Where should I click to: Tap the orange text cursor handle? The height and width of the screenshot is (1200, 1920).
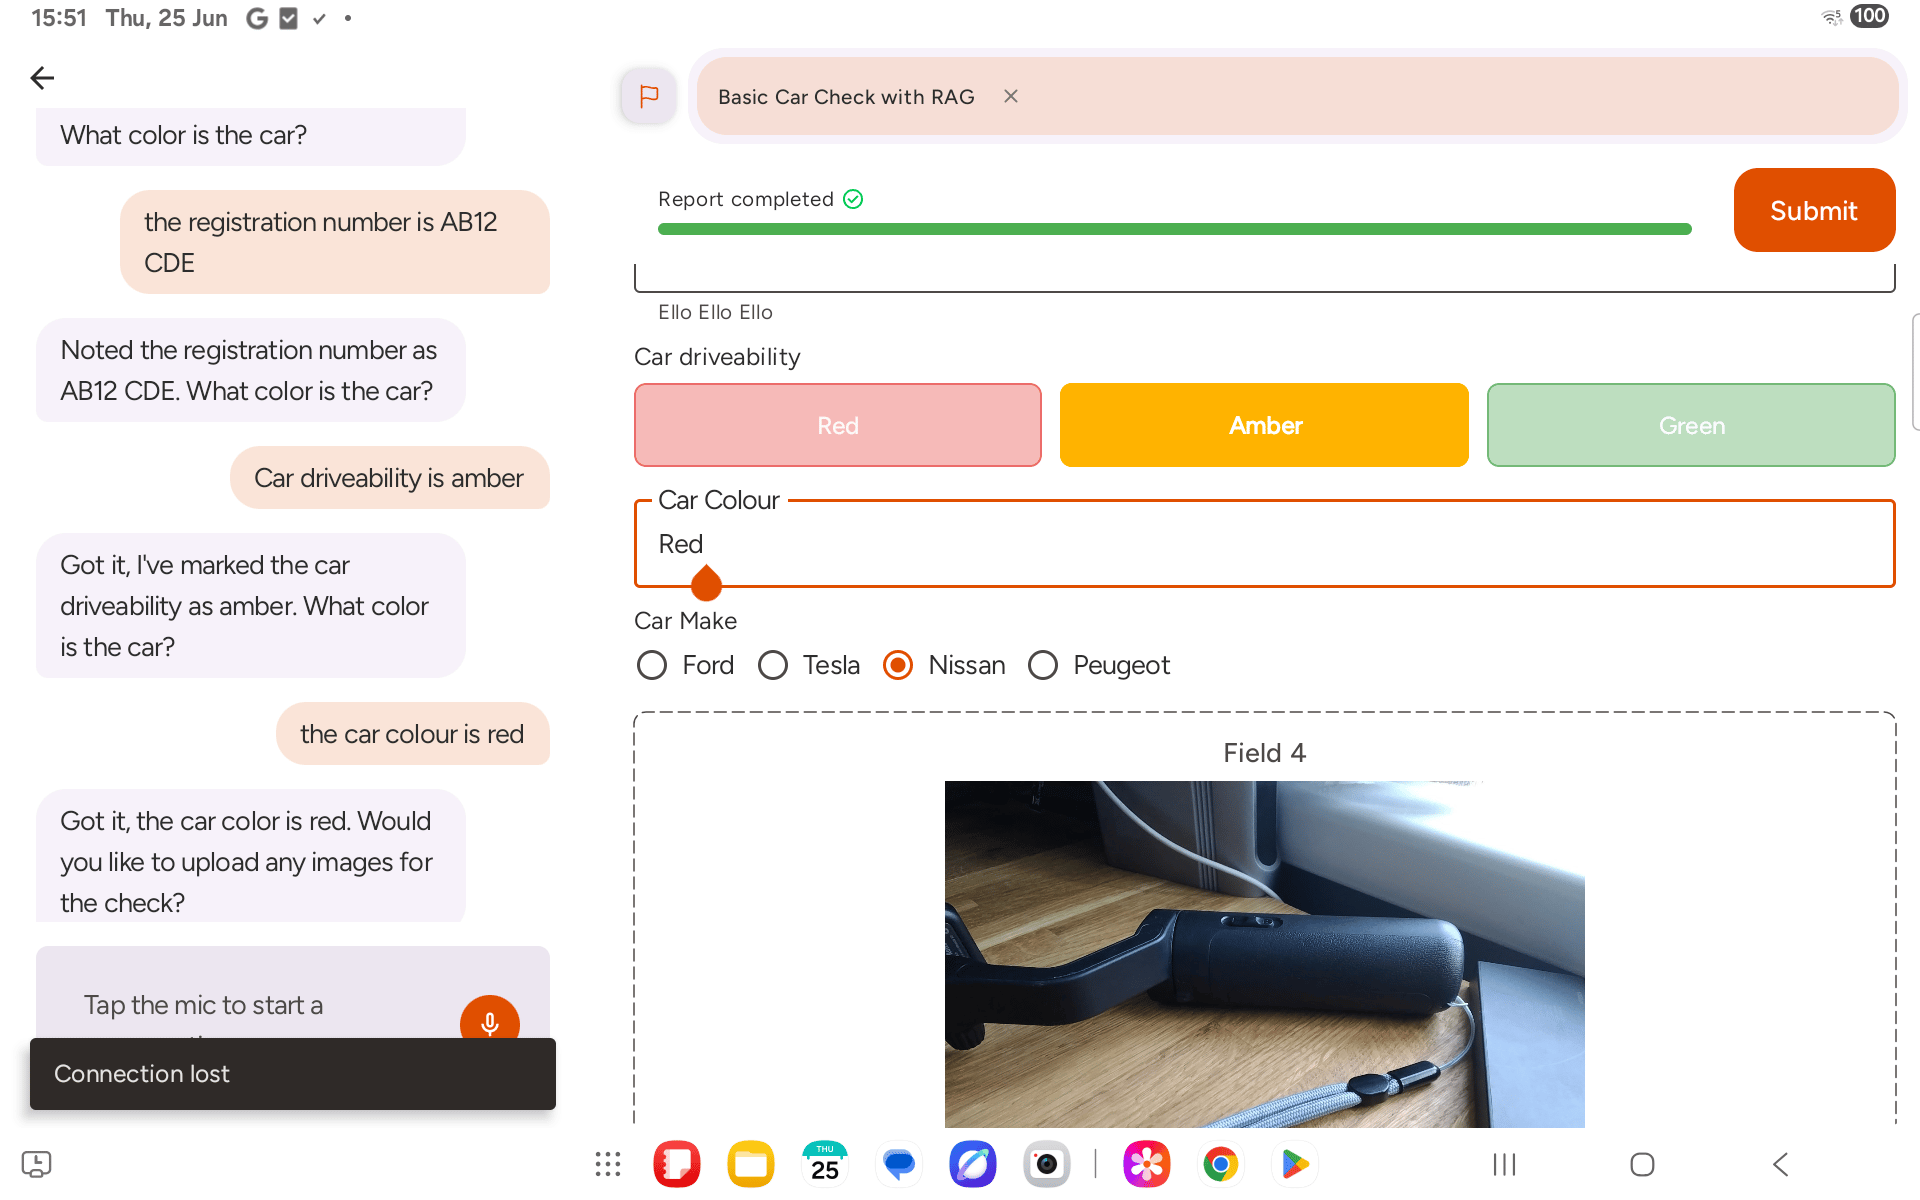point(706,583)
